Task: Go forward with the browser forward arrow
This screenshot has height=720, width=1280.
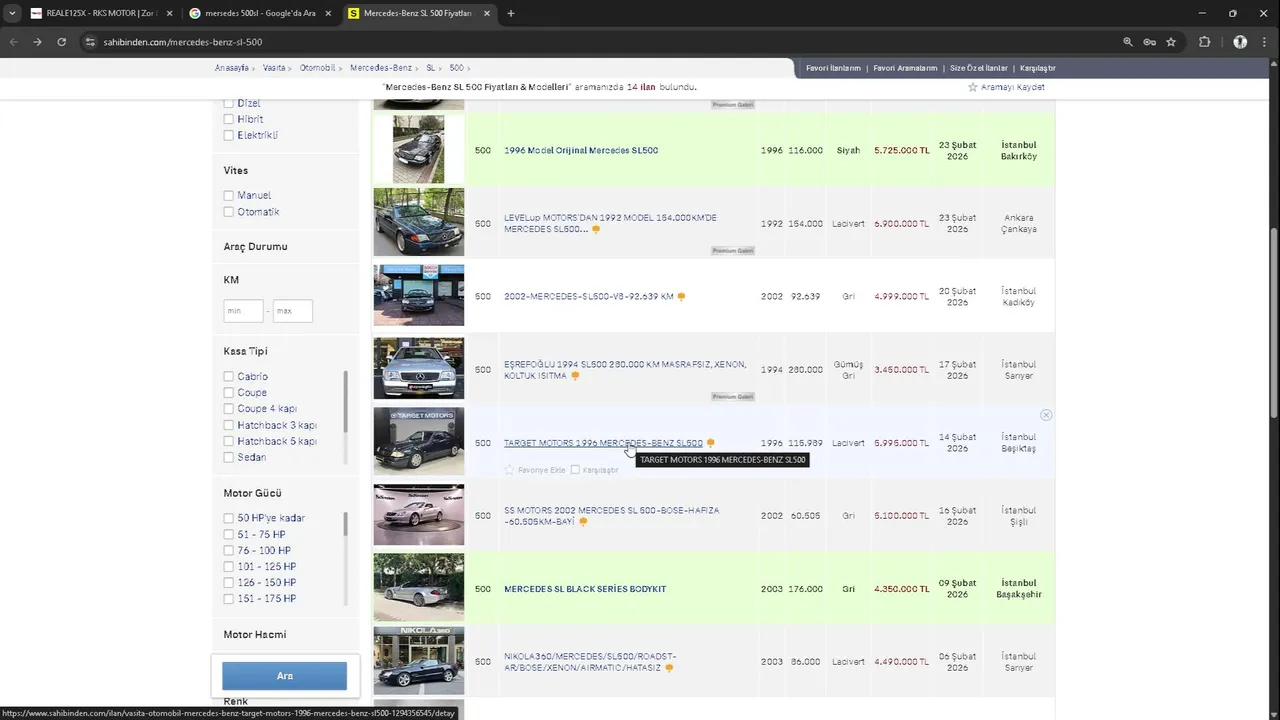Action: (x=37, y=42)
